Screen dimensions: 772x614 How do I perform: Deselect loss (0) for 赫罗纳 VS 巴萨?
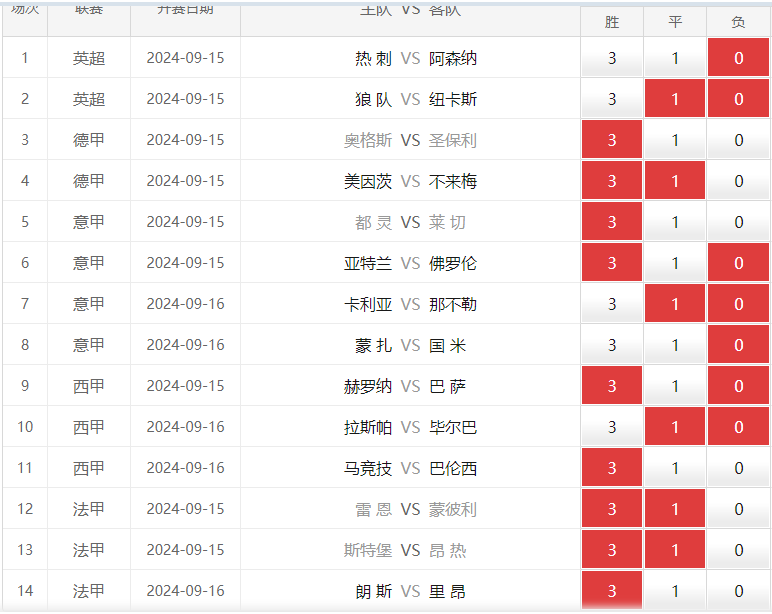738,386
